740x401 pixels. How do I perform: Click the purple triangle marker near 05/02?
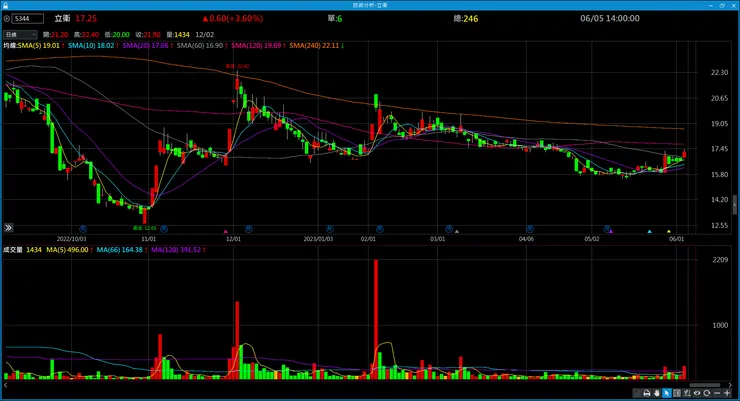pos(611,232)
